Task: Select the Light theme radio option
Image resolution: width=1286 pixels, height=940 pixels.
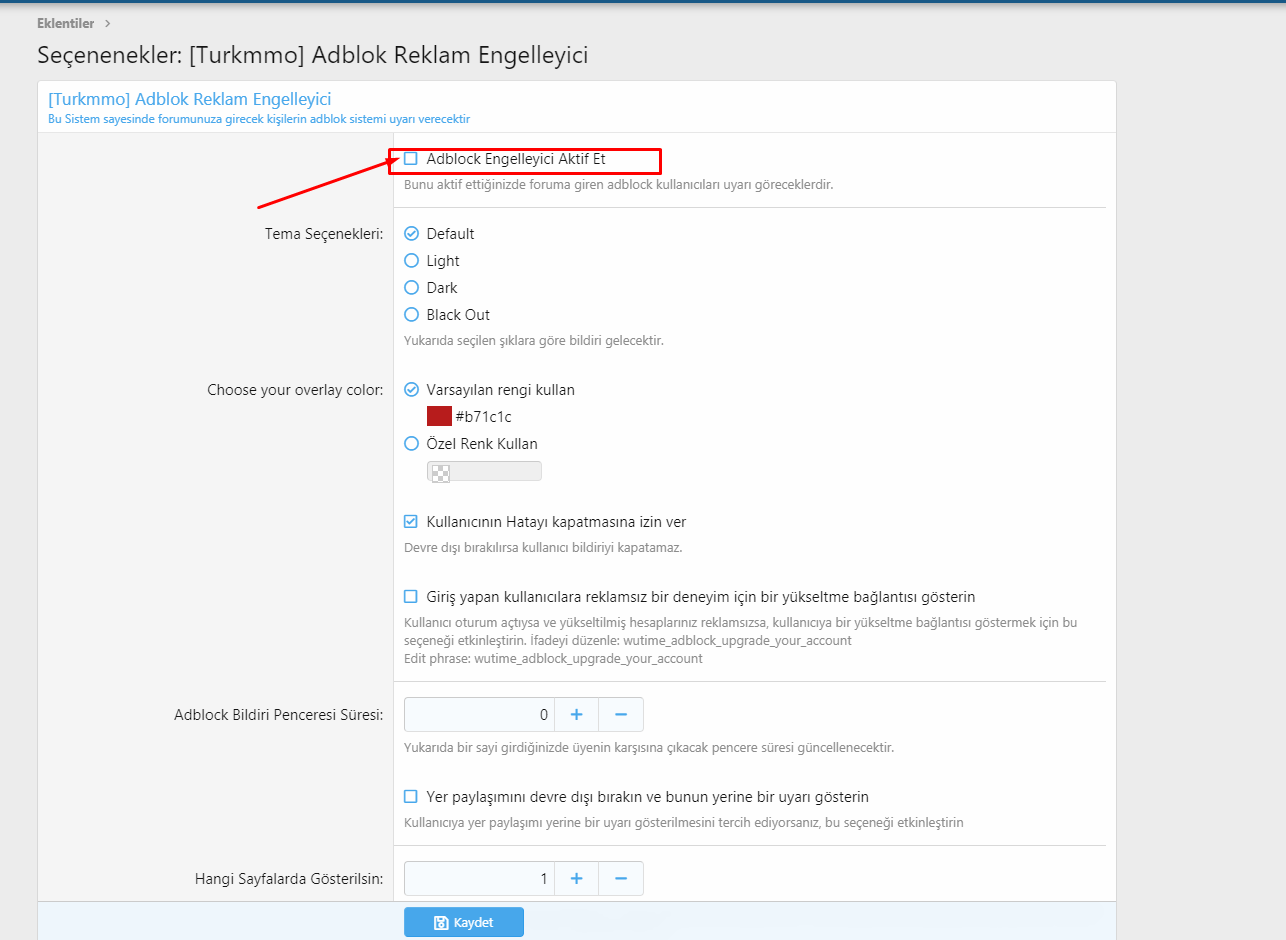Action: point(411,260)
